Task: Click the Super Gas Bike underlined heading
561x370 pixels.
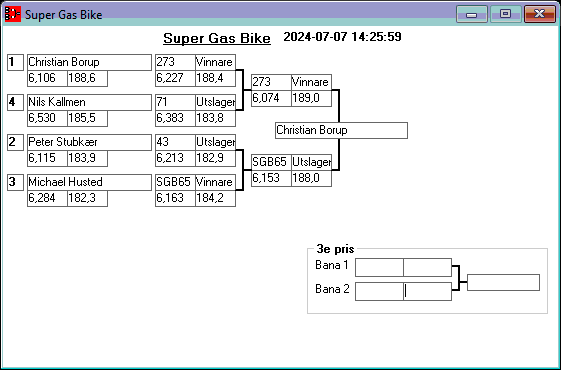Action: 217,38
